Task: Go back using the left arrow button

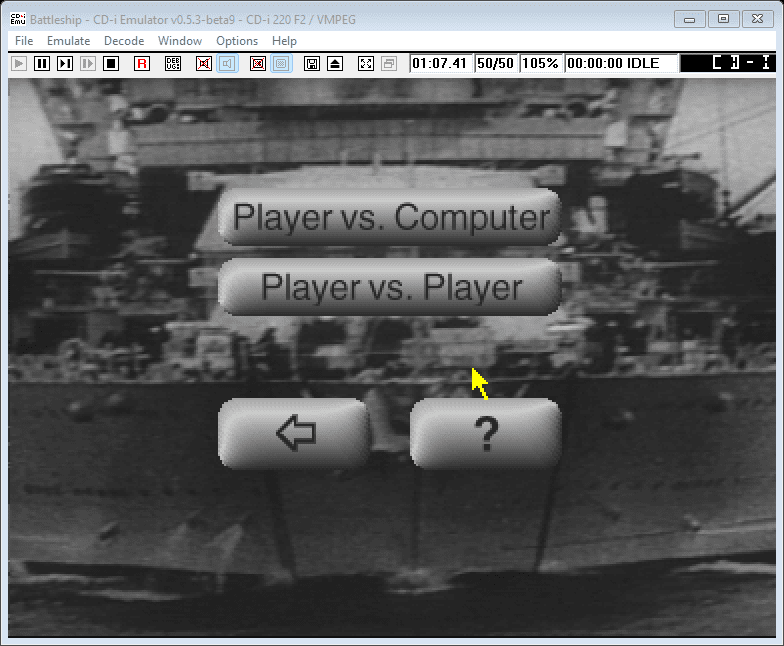Action: 294,433
